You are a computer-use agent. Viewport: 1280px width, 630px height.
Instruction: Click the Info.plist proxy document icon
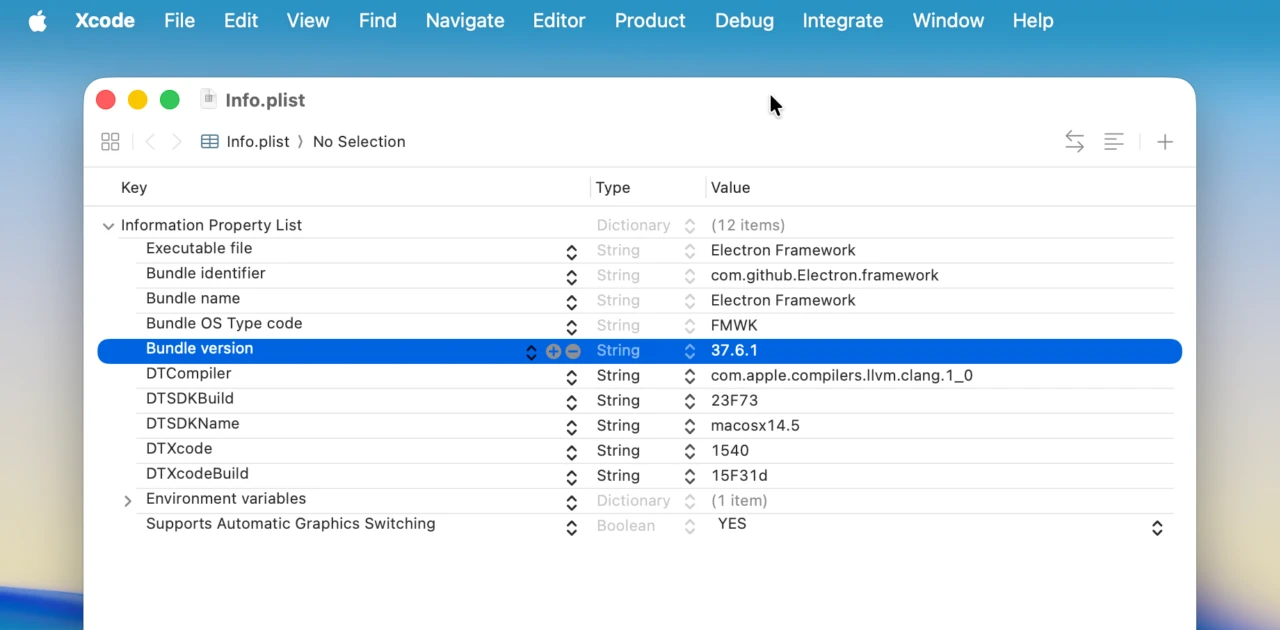click(x=208, y=99)
